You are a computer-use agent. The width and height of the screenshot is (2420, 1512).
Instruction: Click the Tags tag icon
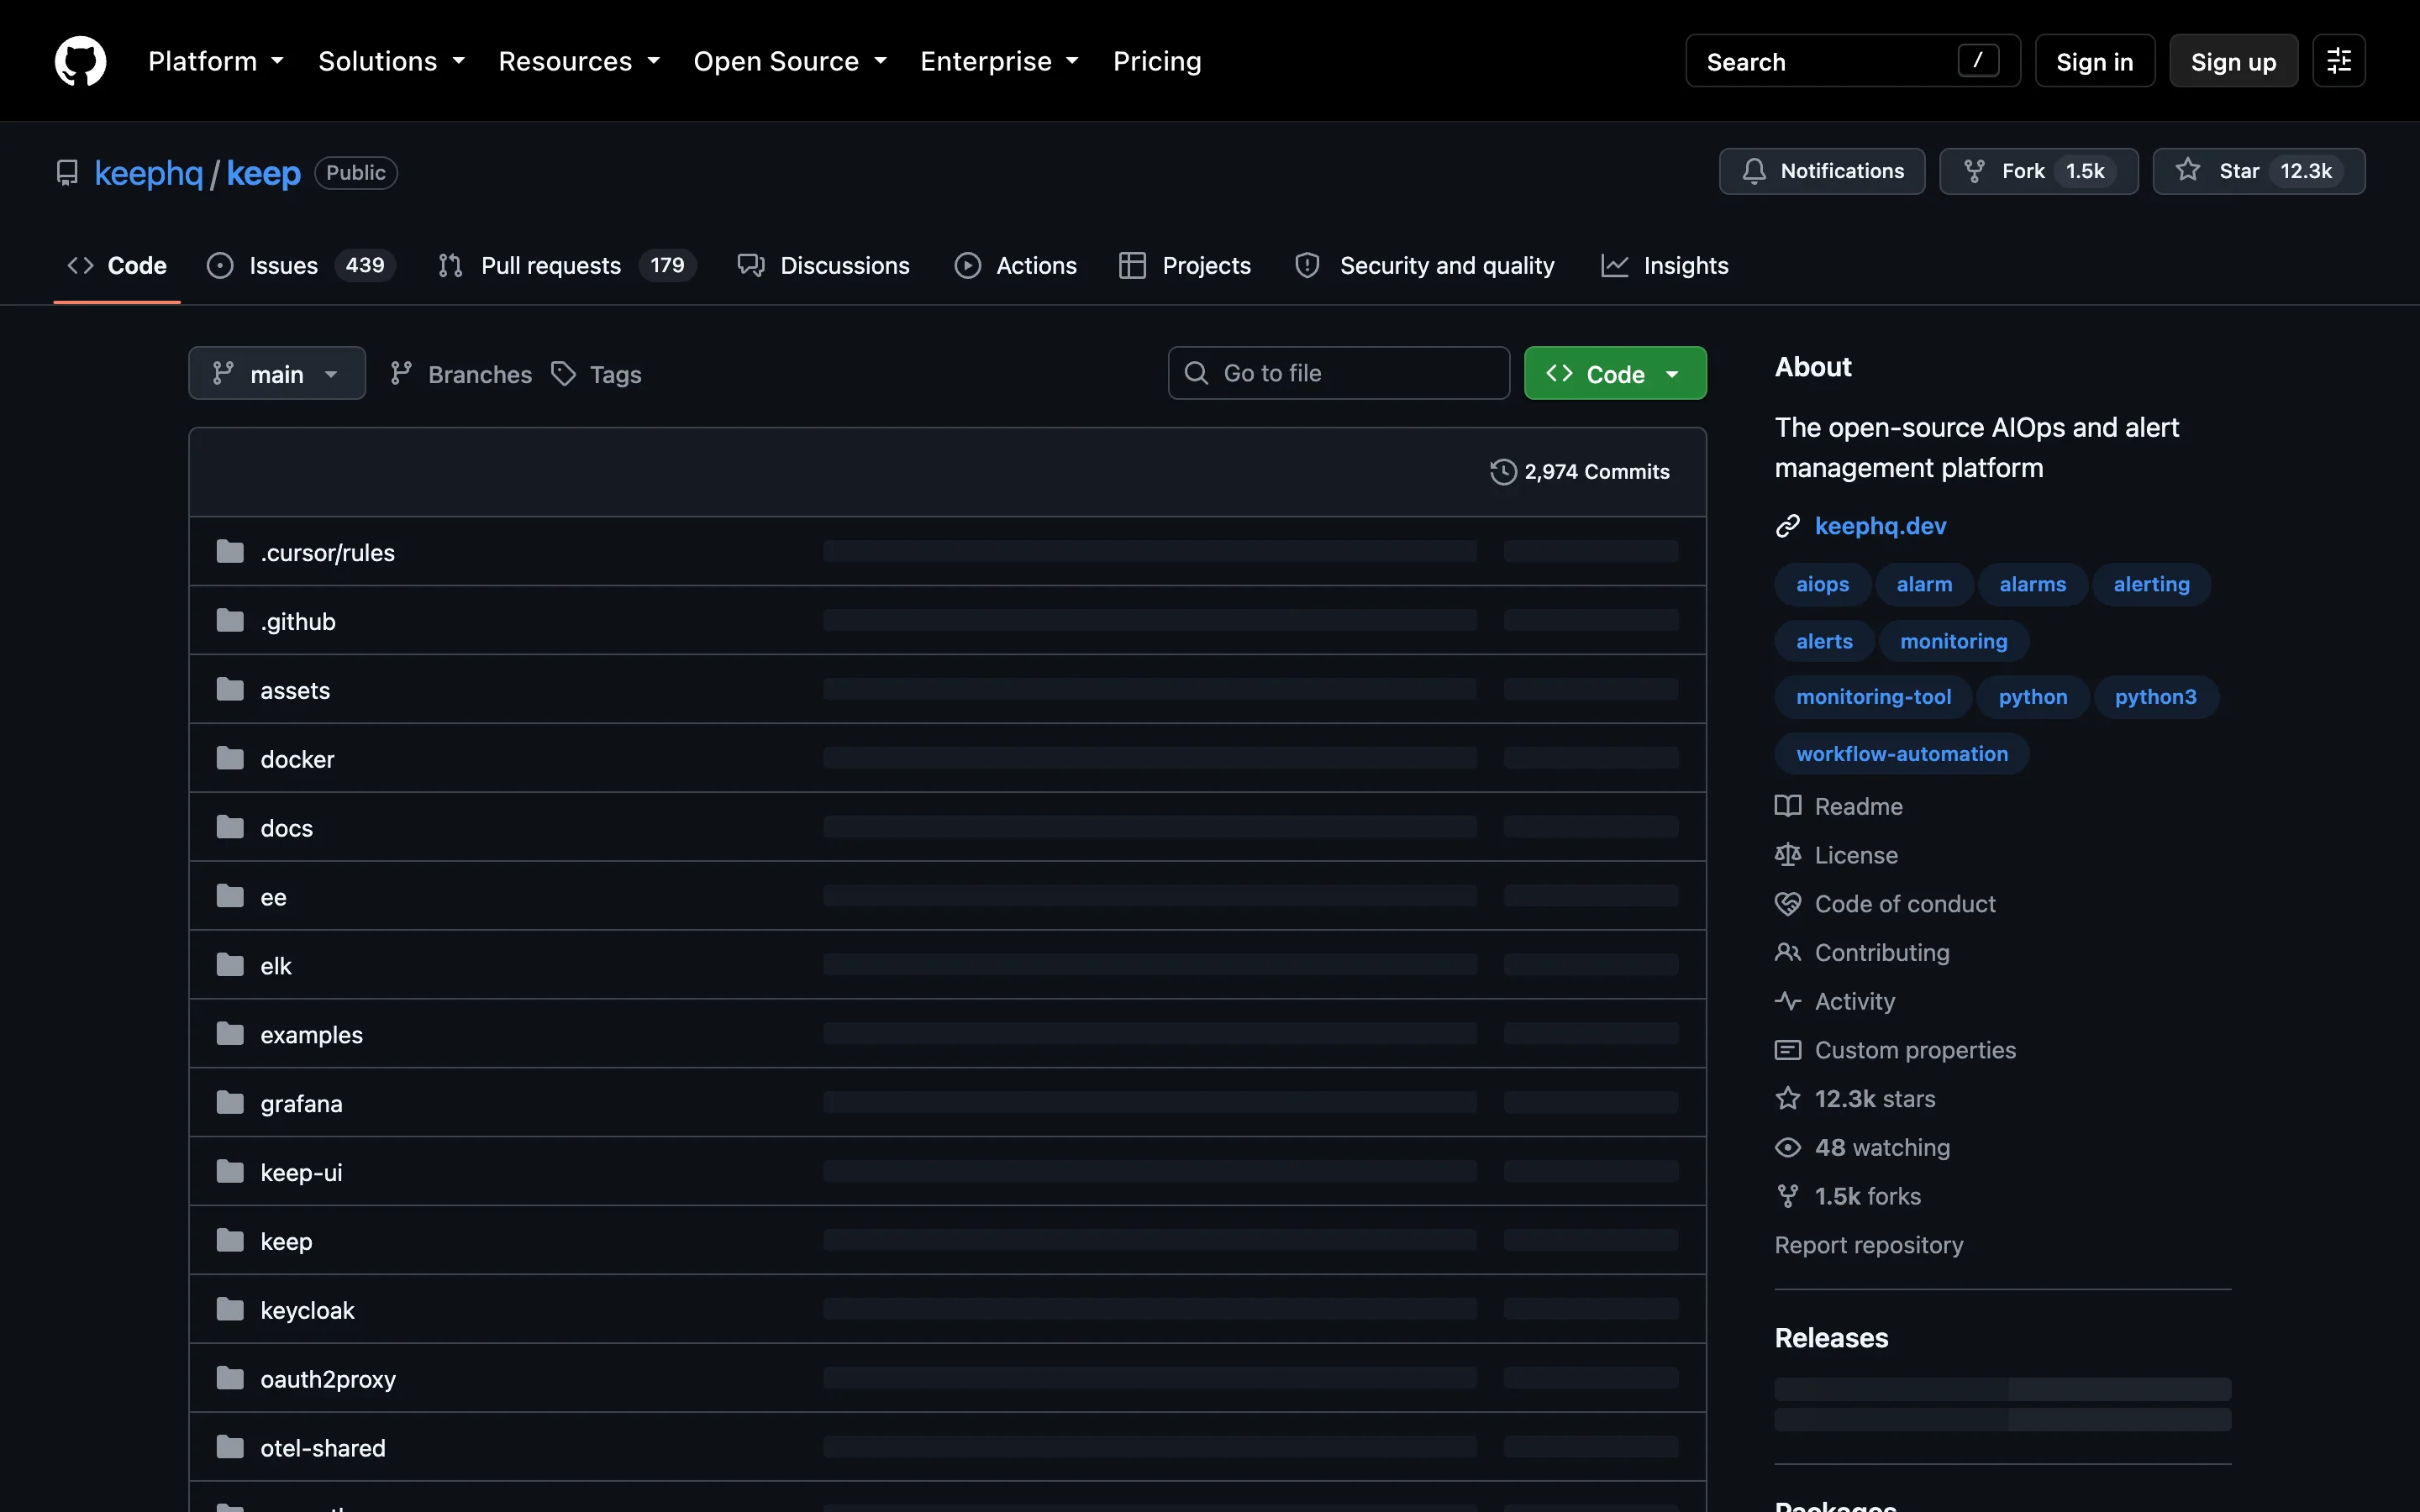564,374
